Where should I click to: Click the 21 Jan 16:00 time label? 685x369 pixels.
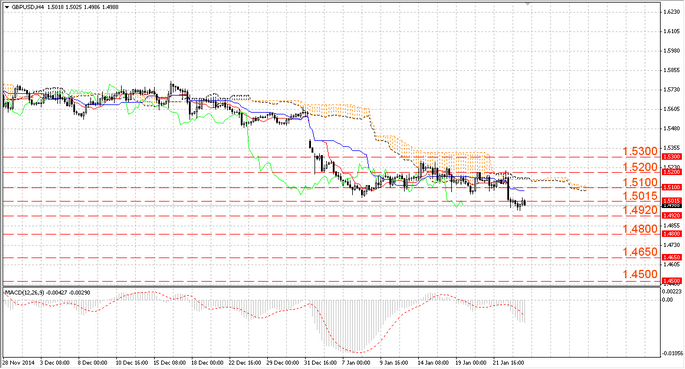pos(509,363)
